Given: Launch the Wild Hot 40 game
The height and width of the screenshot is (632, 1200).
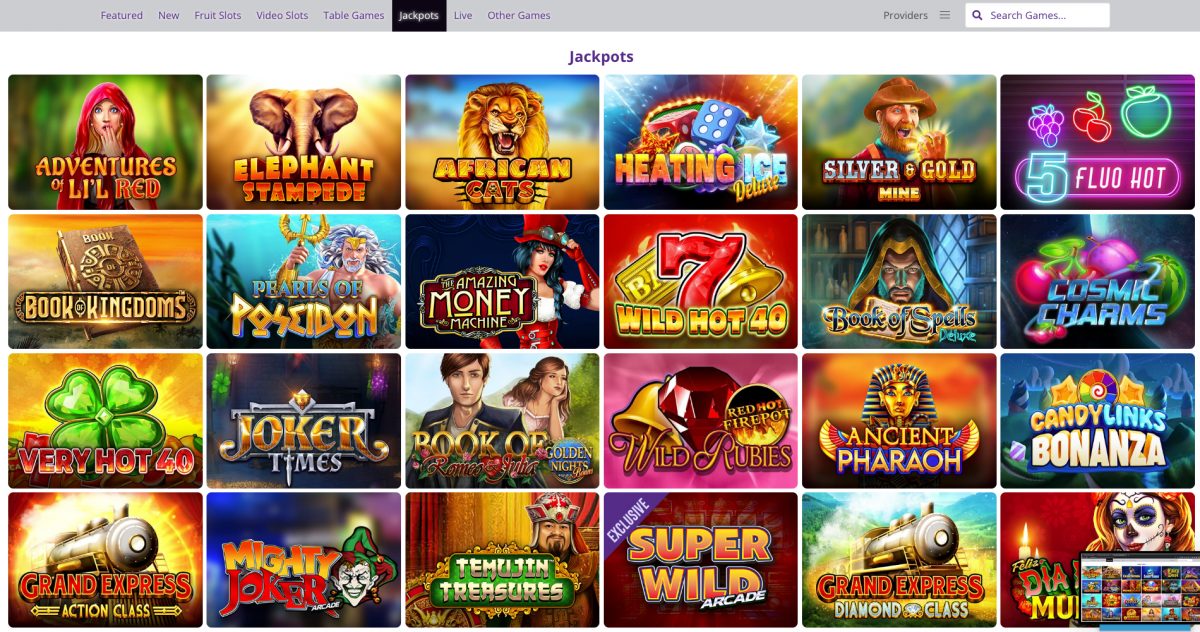Looking at the screenshot, I should [701, 281].
